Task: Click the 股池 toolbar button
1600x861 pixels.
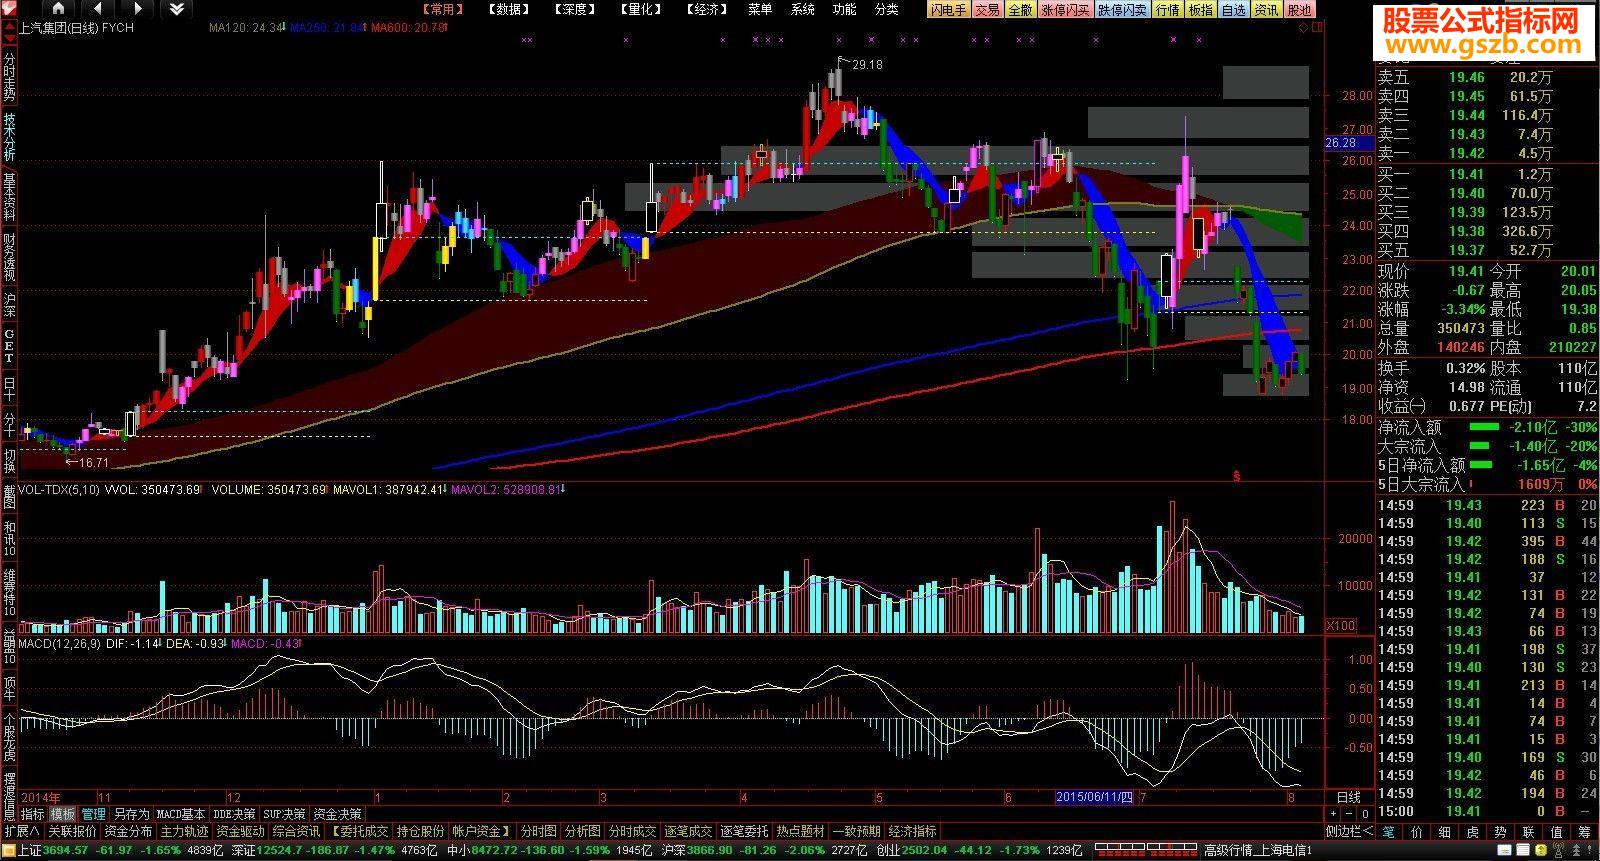Action: 1298,10
